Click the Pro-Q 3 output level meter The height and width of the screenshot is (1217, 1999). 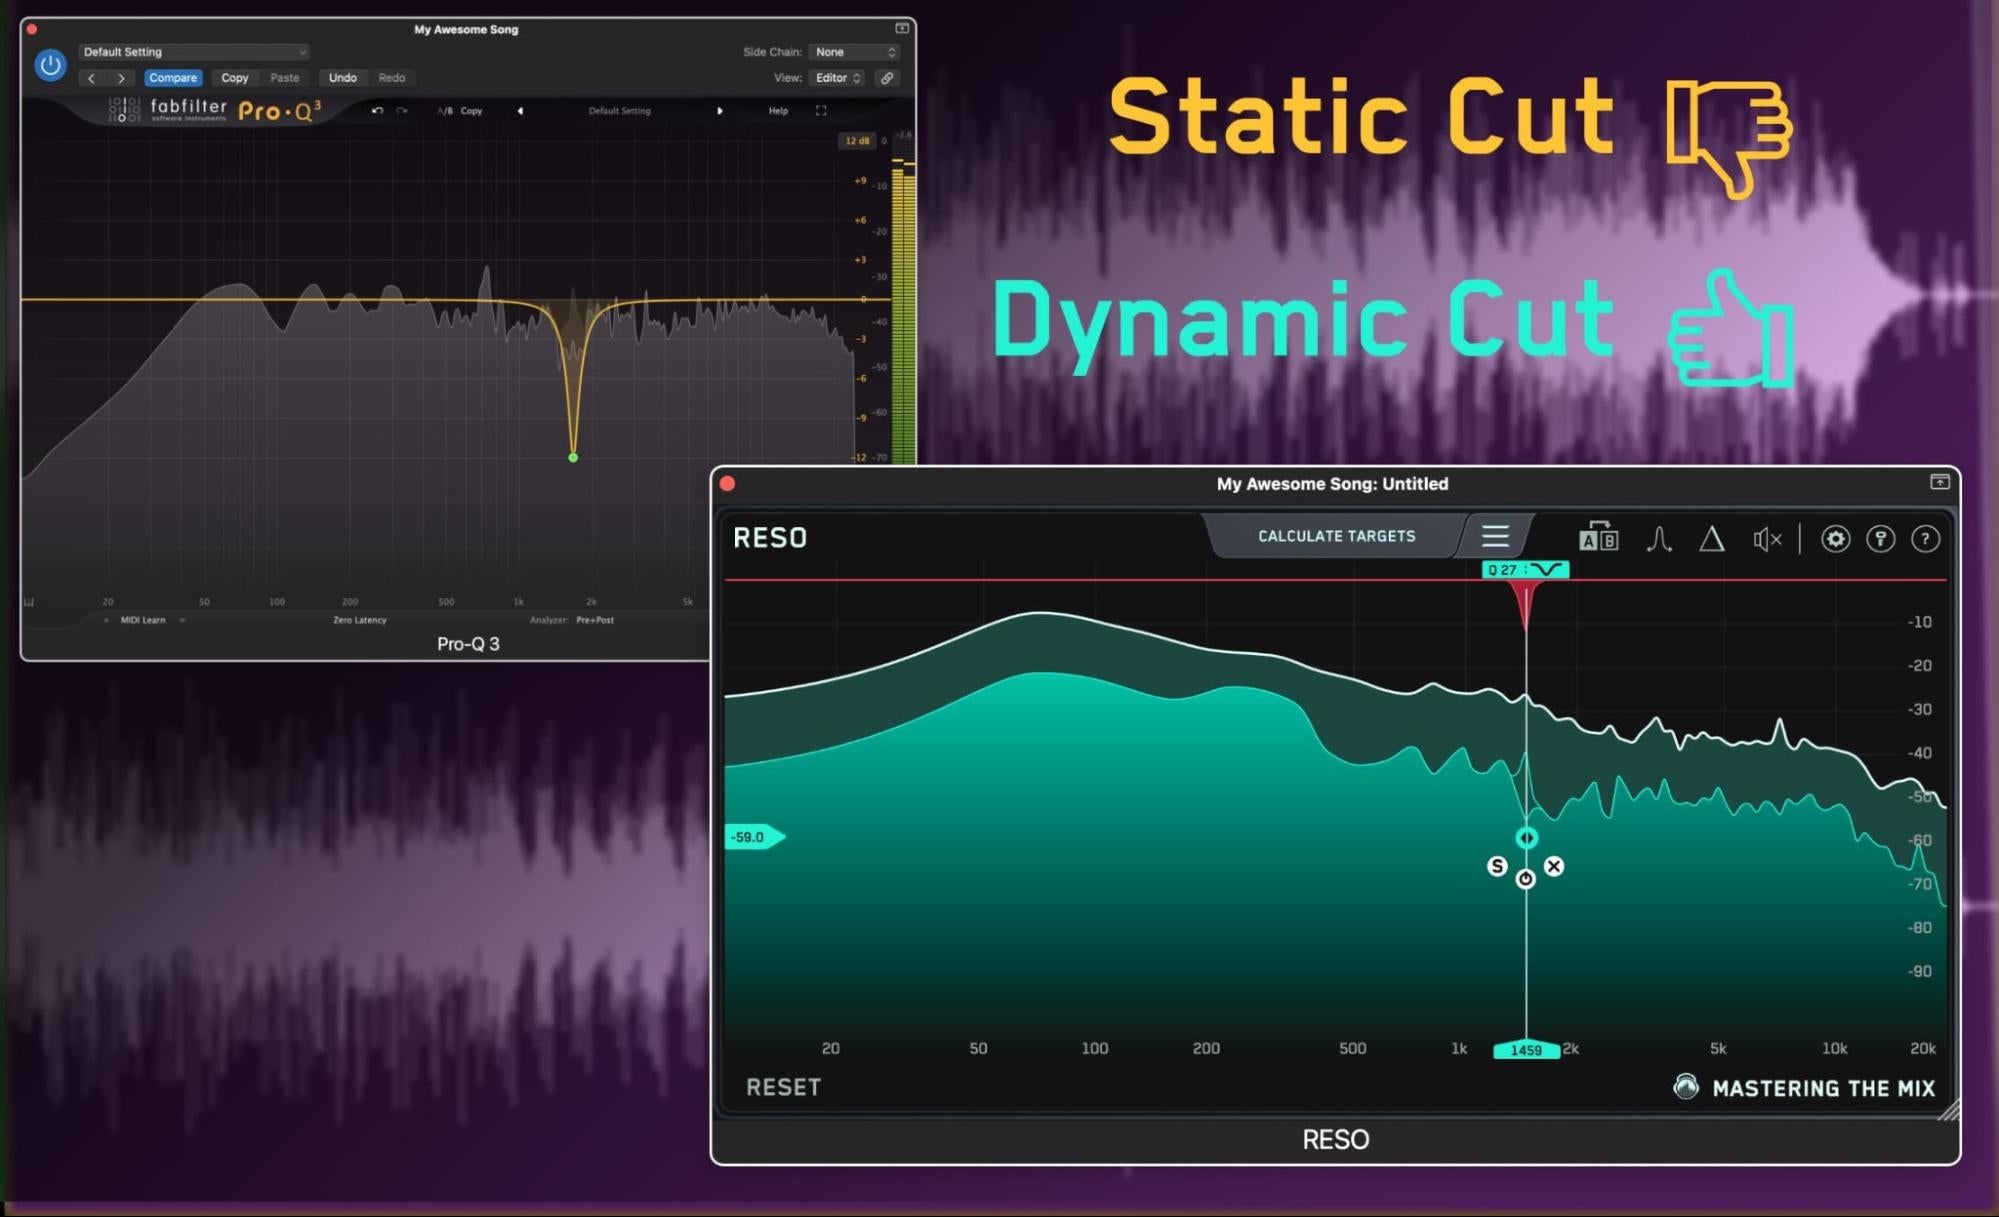903,310
